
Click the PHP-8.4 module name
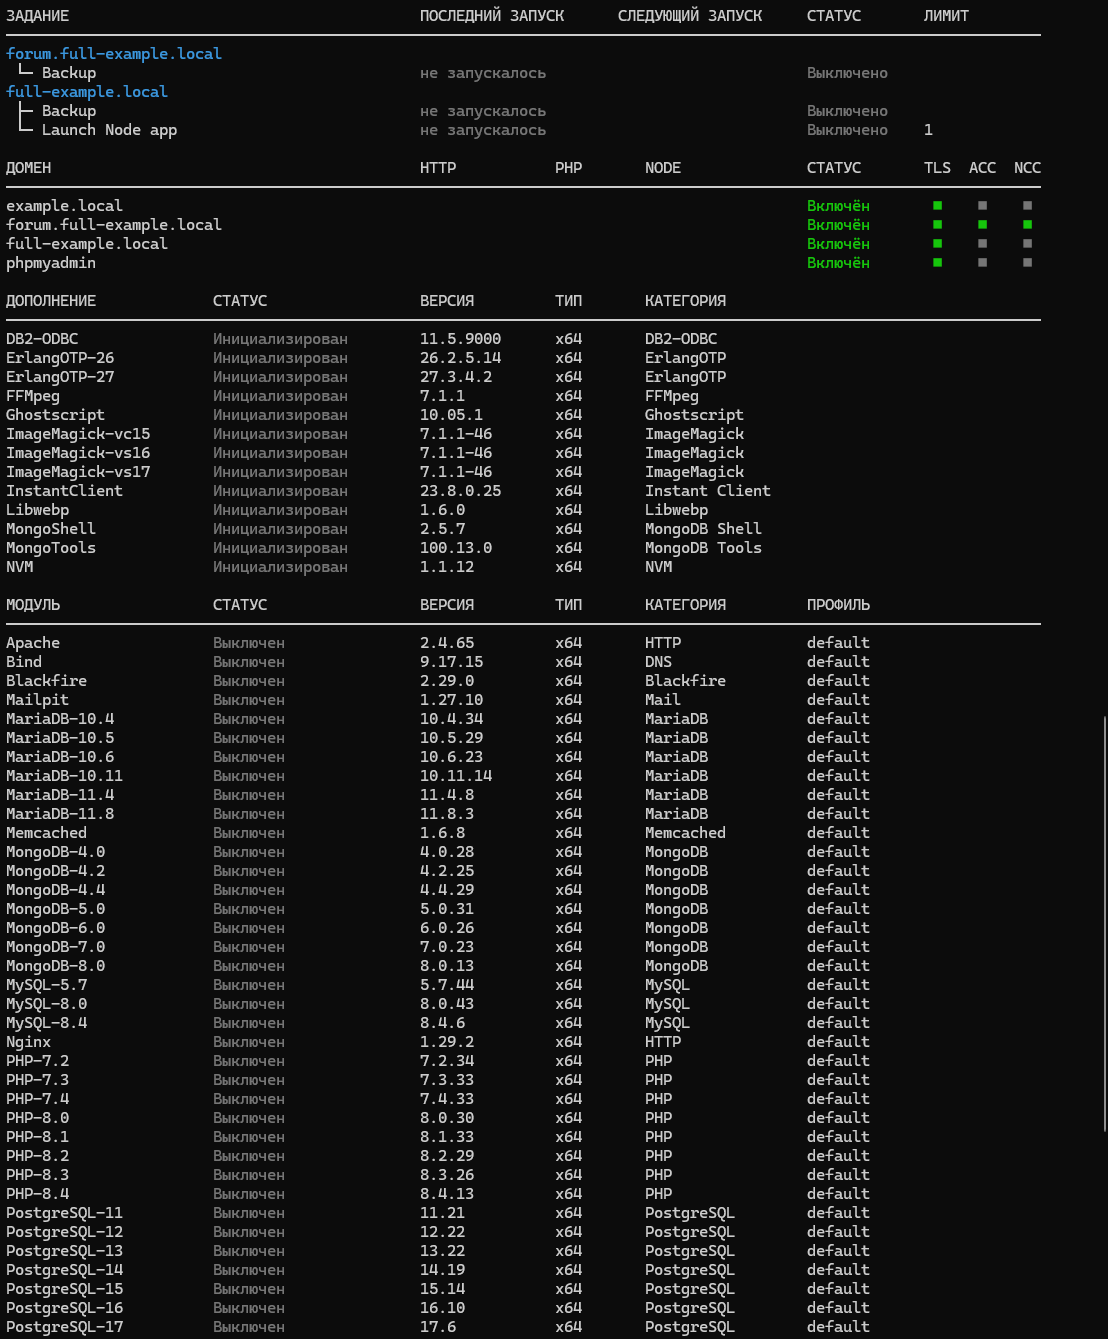(37, 1194)
